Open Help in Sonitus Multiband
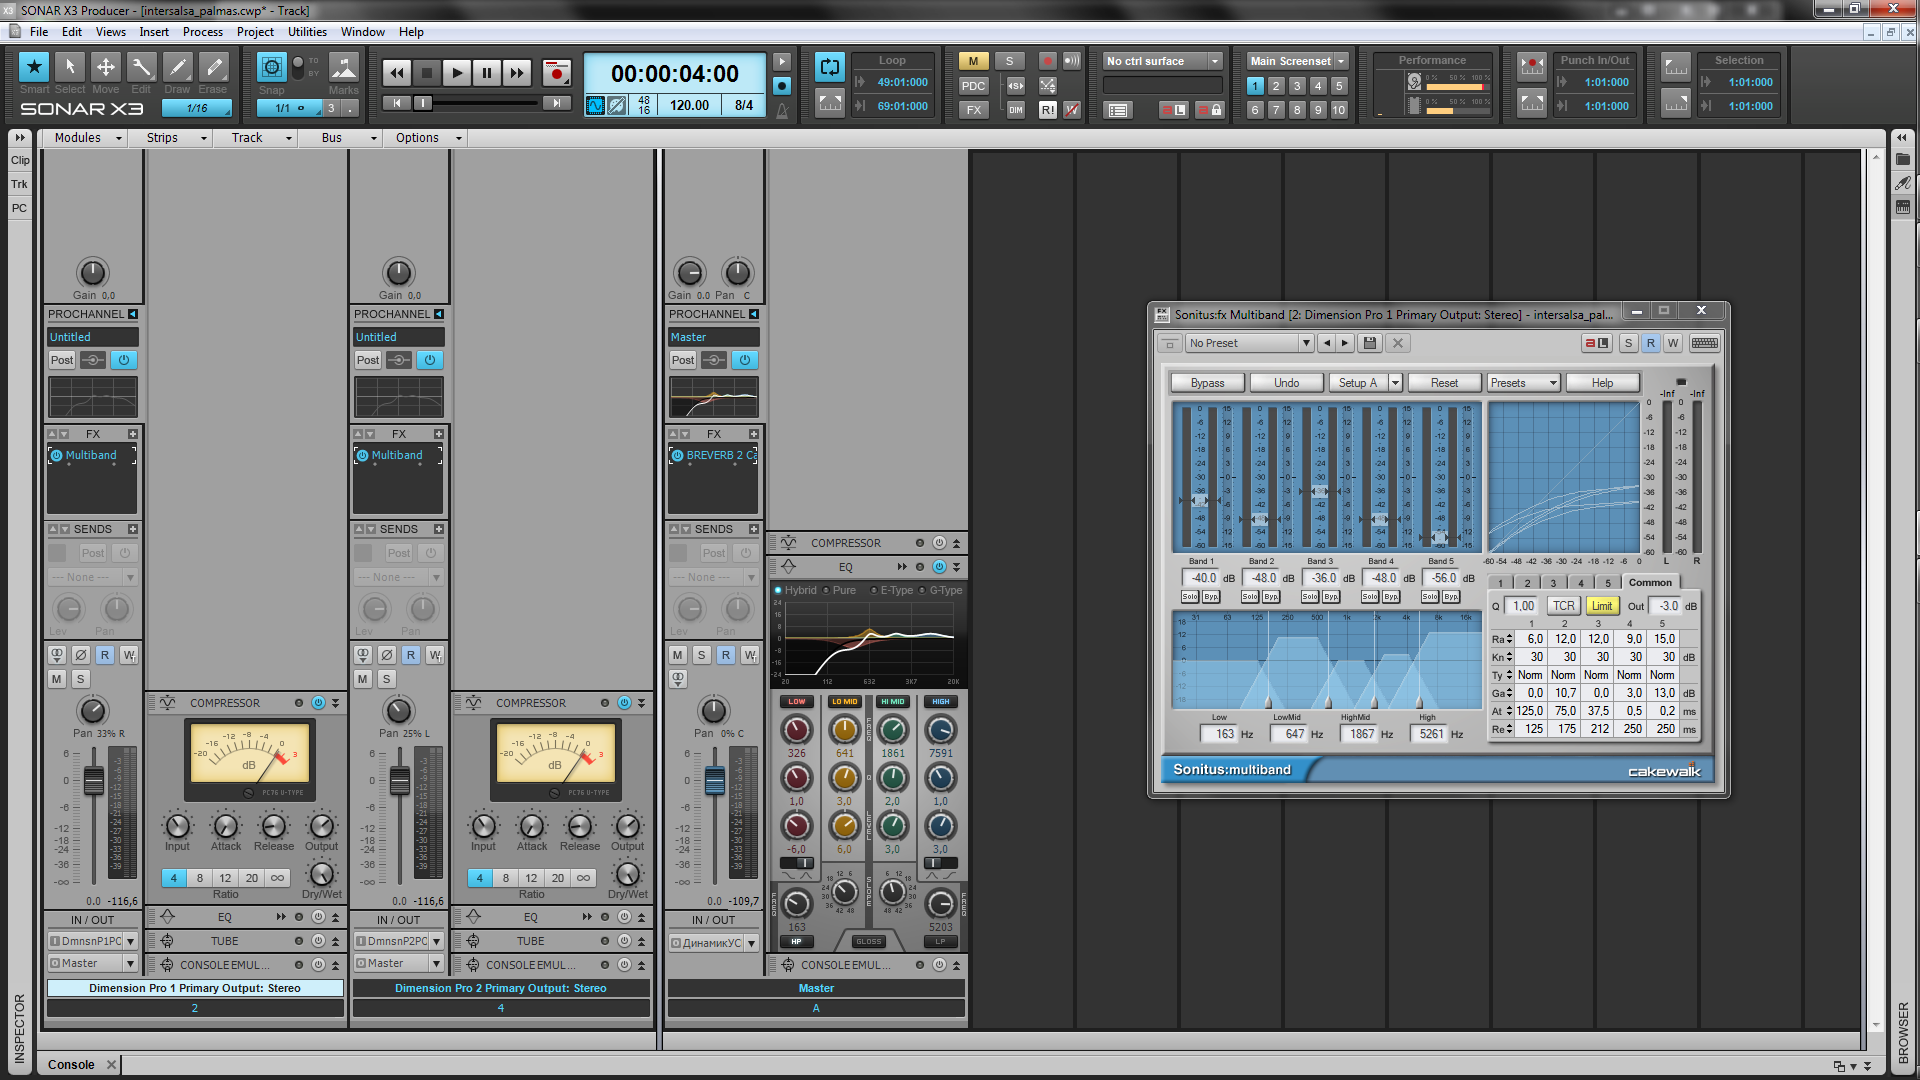 (1602, 383)
